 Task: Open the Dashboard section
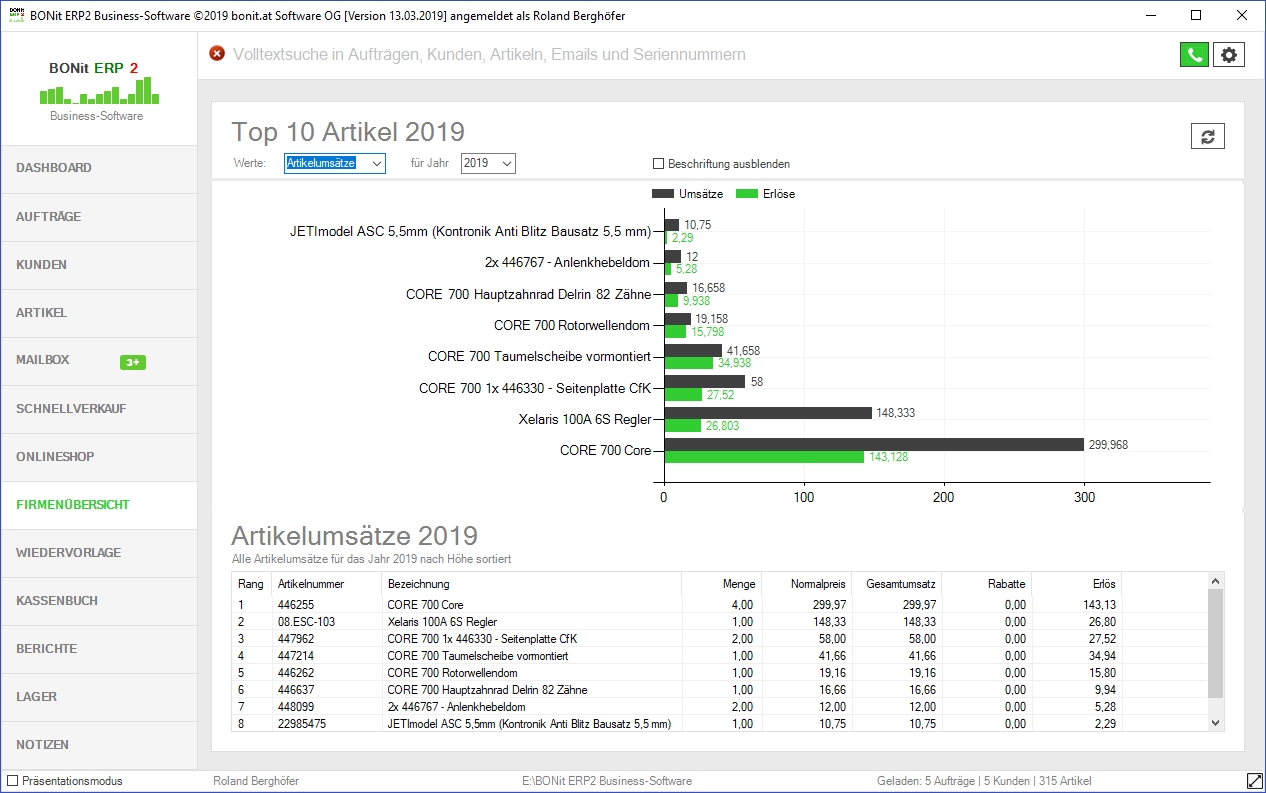click(98, 168)
